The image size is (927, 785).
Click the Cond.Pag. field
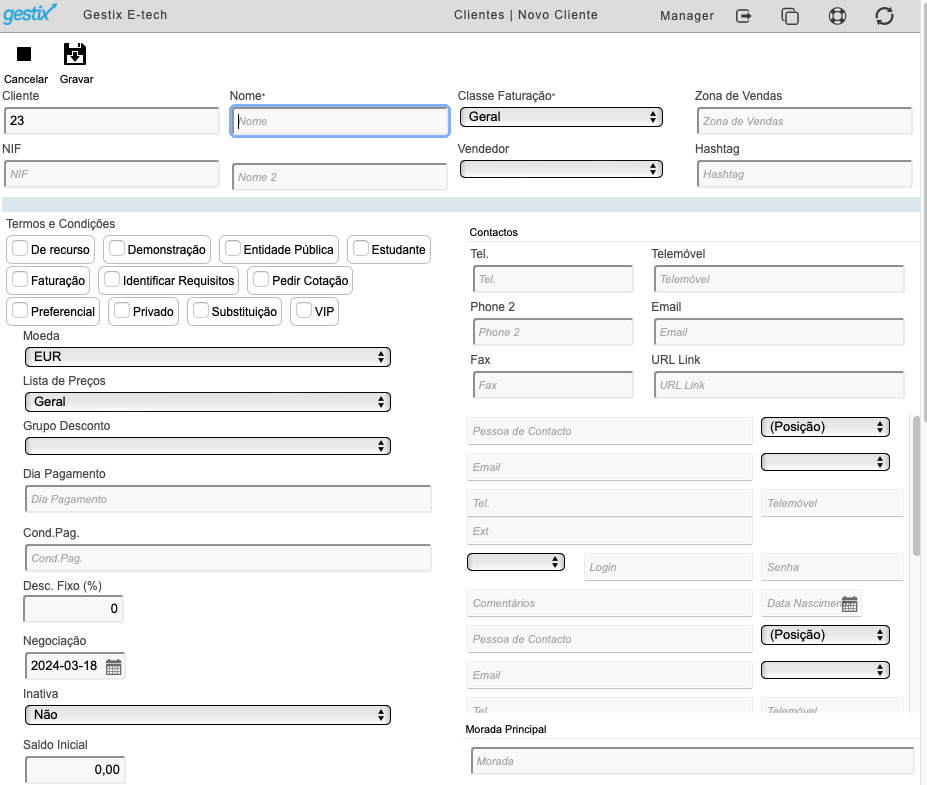pyautogui.click(x=228, y=558)
